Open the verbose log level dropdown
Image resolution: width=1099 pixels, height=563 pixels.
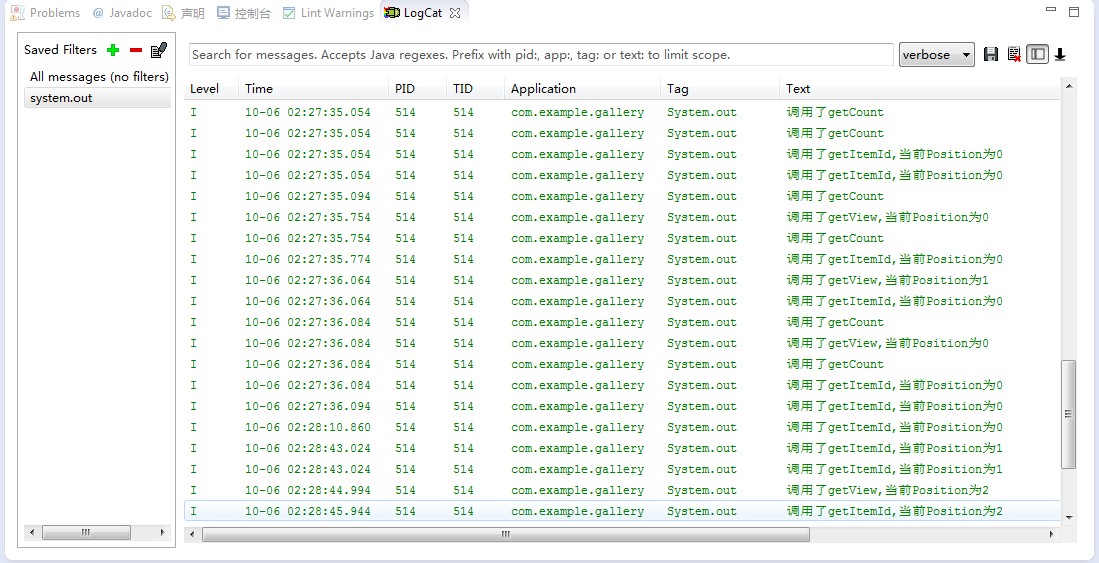click(936, 55)
